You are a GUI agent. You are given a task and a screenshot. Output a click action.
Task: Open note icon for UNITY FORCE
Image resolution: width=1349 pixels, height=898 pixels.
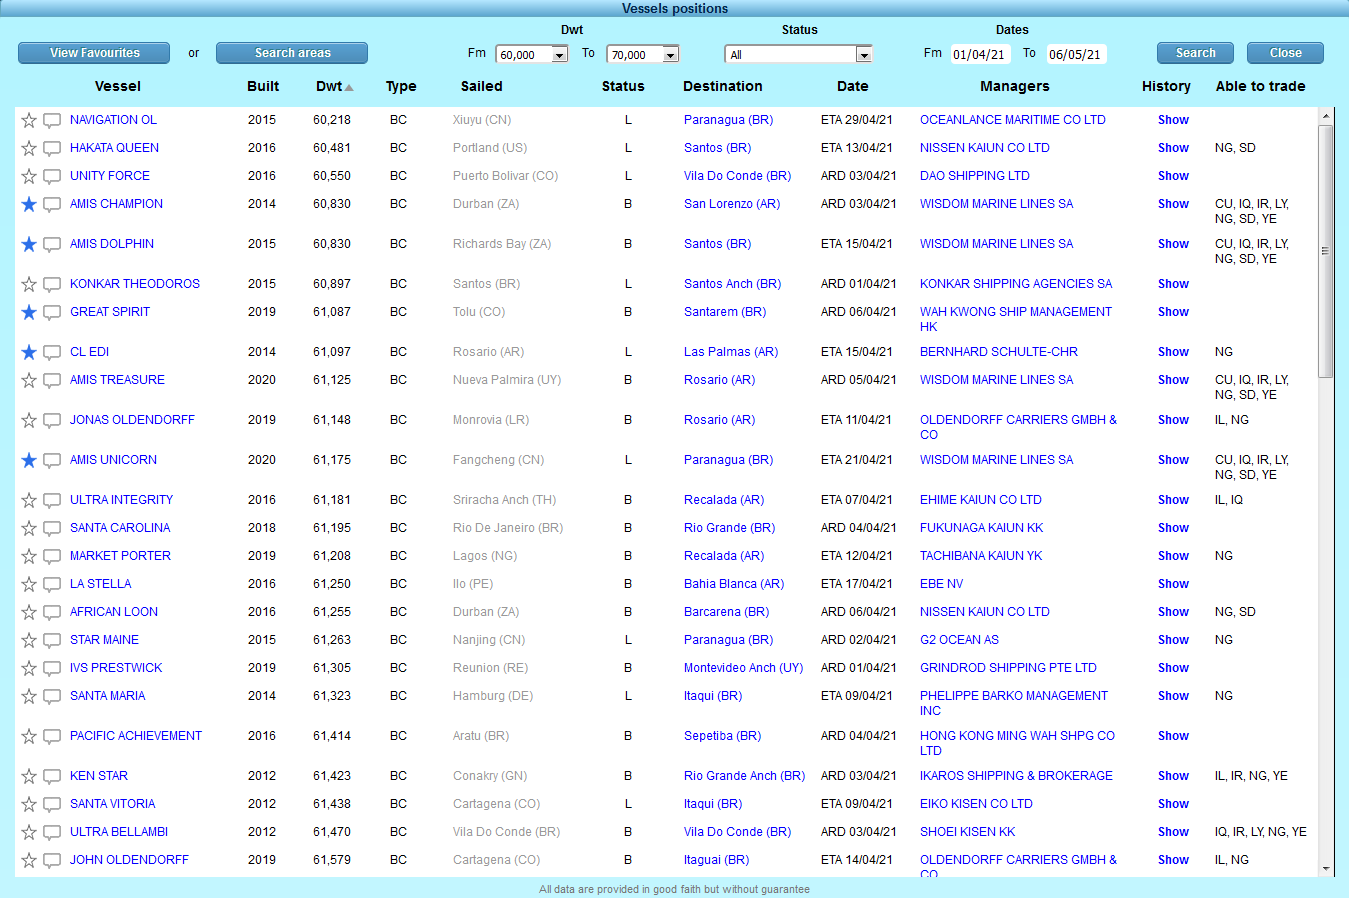pyautogui.click(x=52, y=177)
